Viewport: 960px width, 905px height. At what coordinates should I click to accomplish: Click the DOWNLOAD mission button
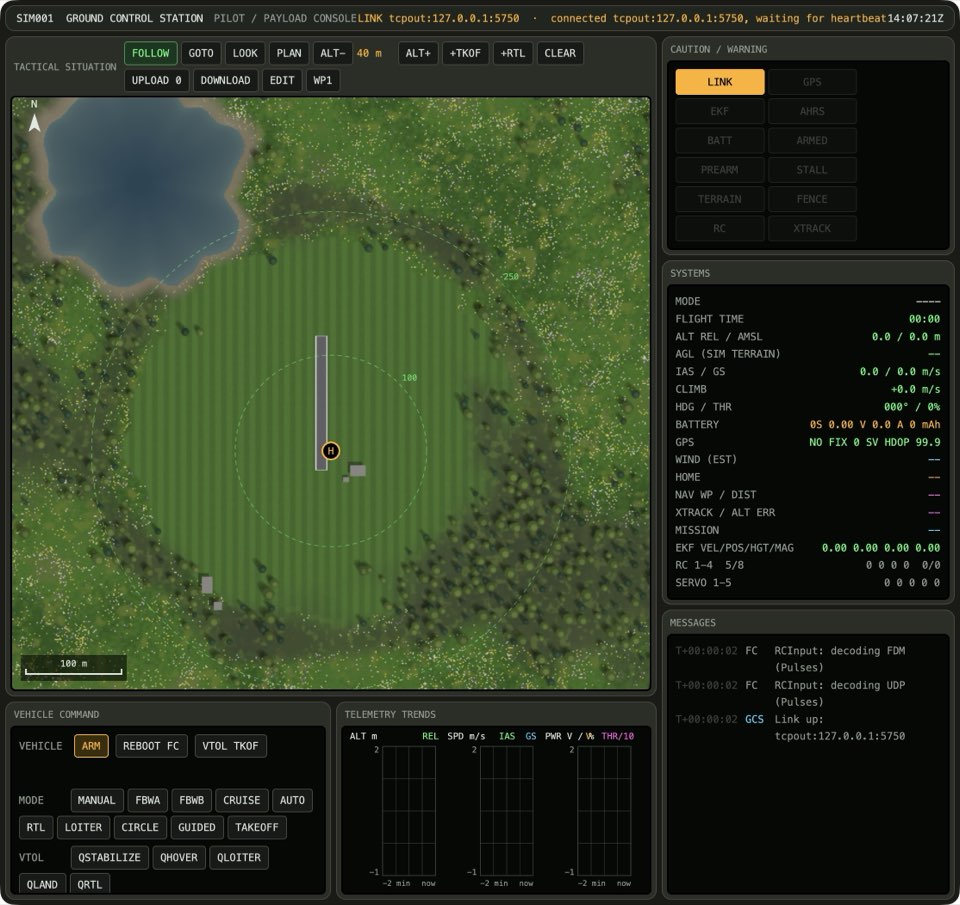click(x=225, y=80)
